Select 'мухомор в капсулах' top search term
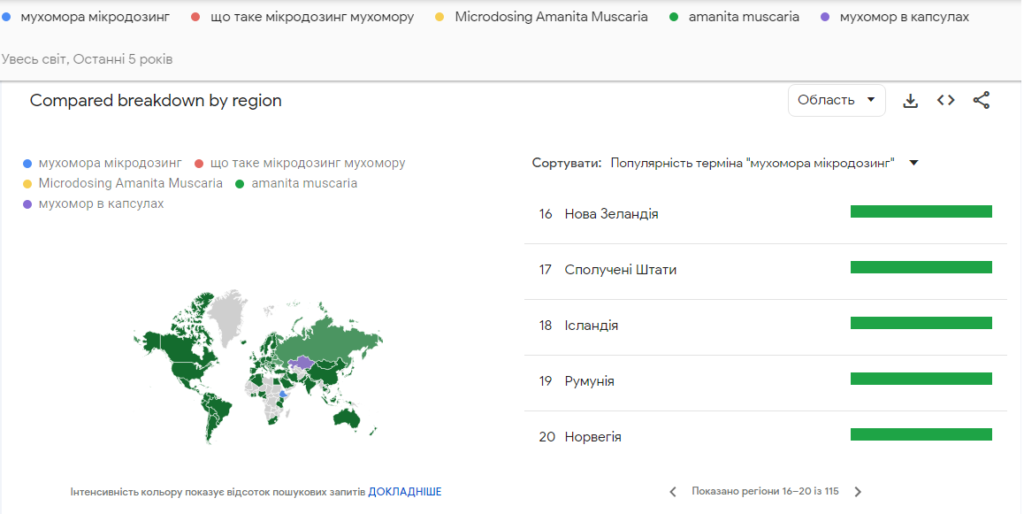The height and width of the screenshot is (514, 1024). (903, 17)
